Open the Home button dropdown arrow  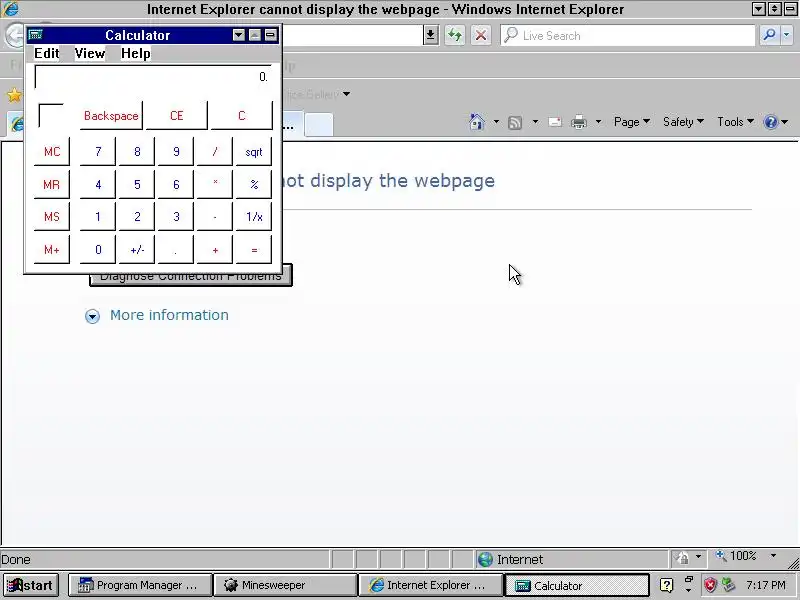click(496, 122)
